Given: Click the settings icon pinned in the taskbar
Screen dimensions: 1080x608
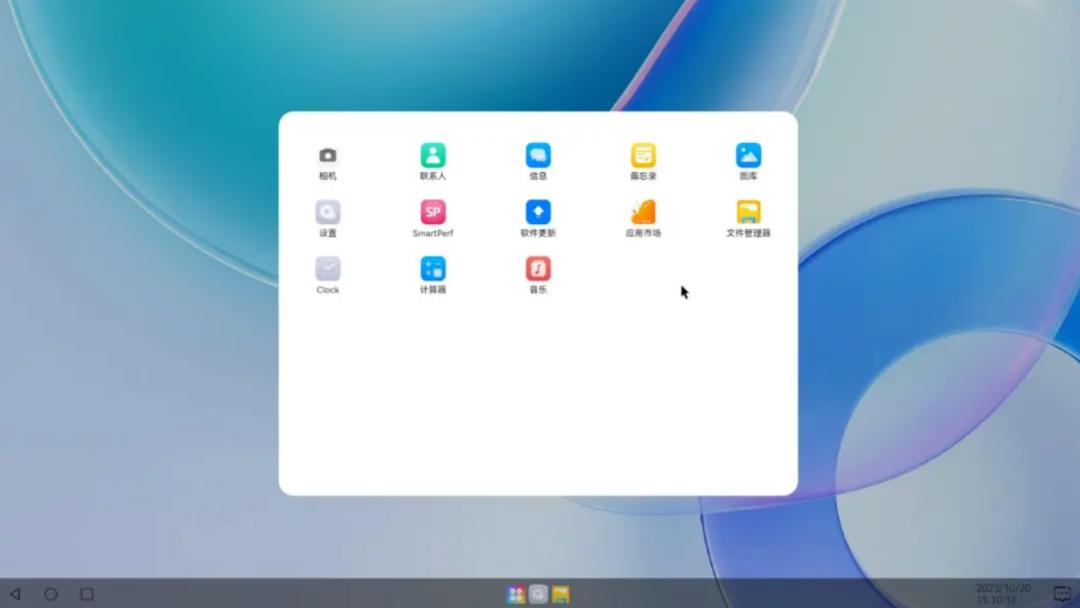Looking at the screenshot, I should [538, 593].
